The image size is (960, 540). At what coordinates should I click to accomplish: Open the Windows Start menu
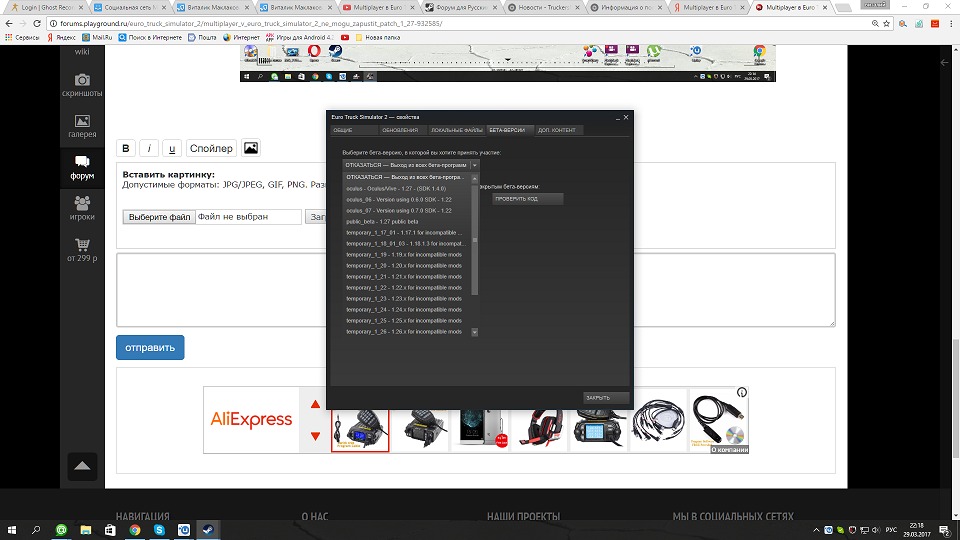12,530
